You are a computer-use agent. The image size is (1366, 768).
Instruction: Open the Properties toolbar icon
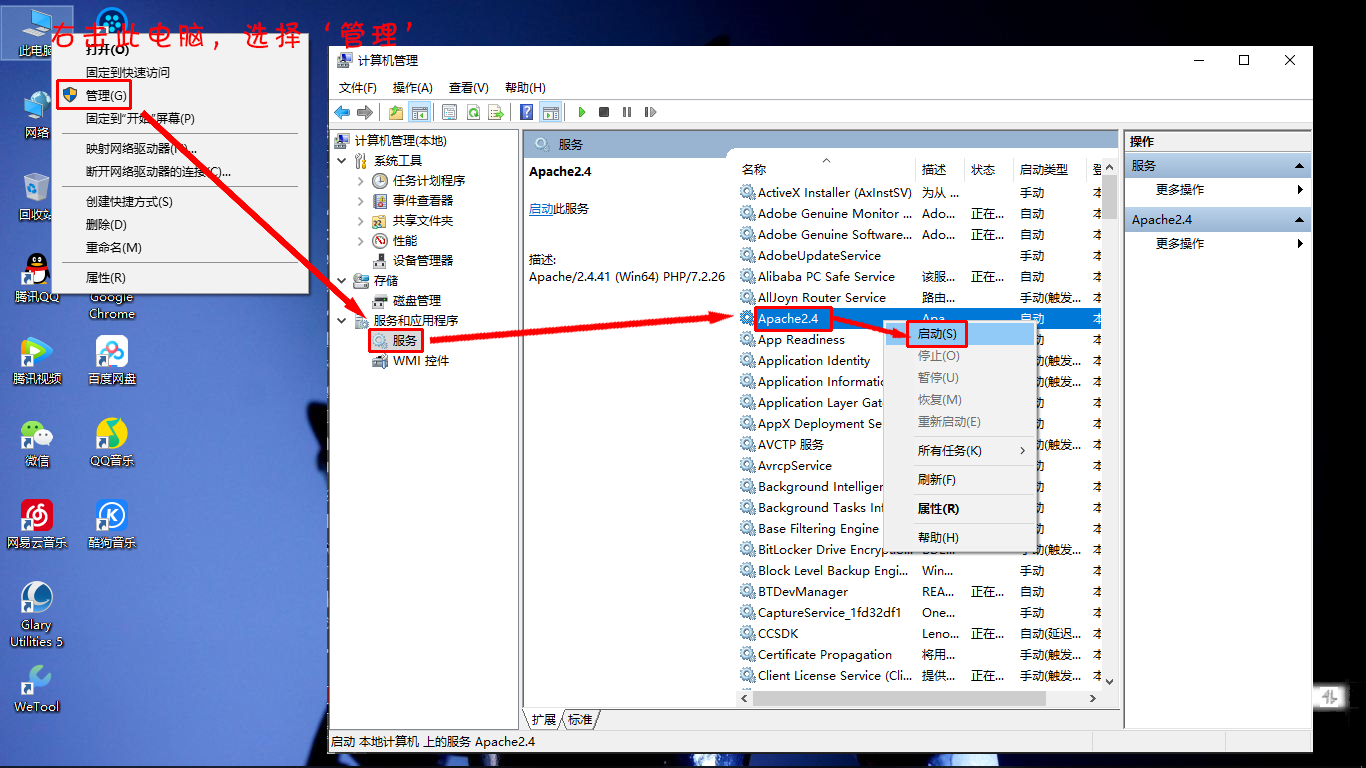(450, 112)
